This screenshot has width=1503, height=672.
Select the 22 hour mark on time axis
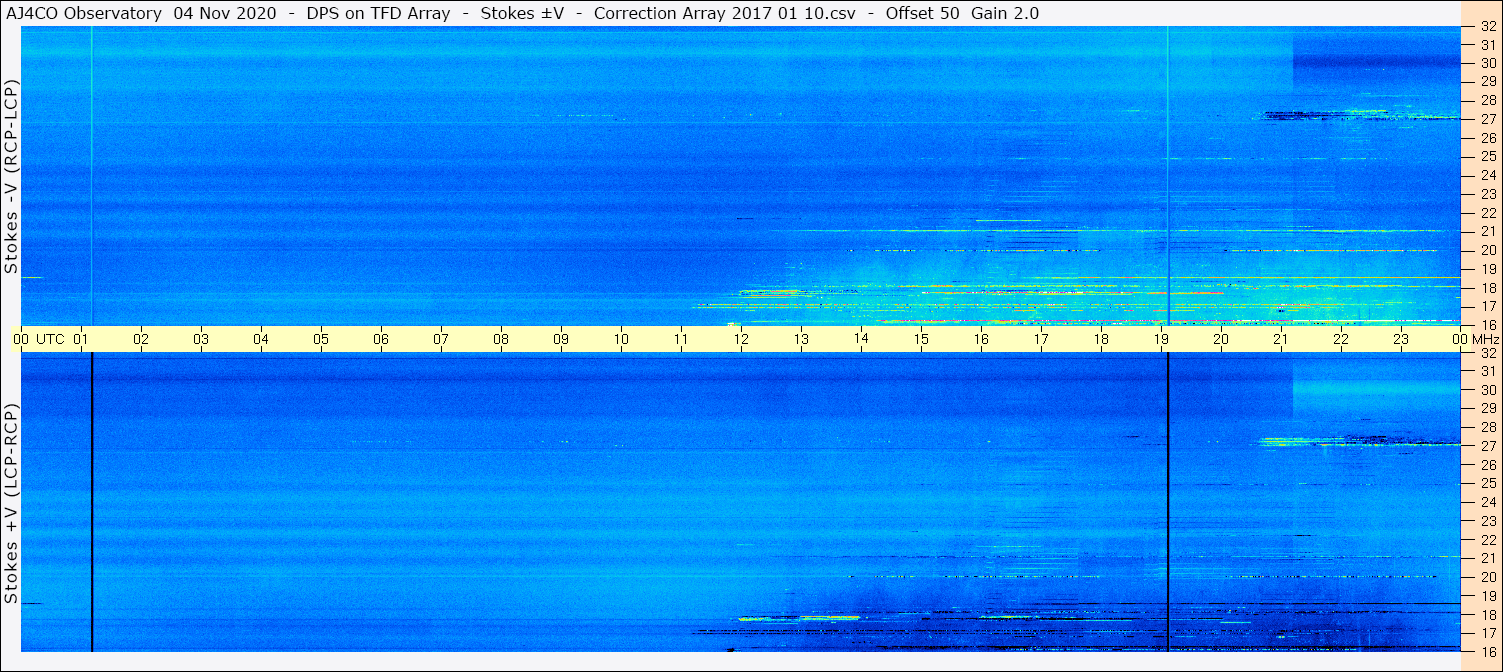click(1342, 339)
